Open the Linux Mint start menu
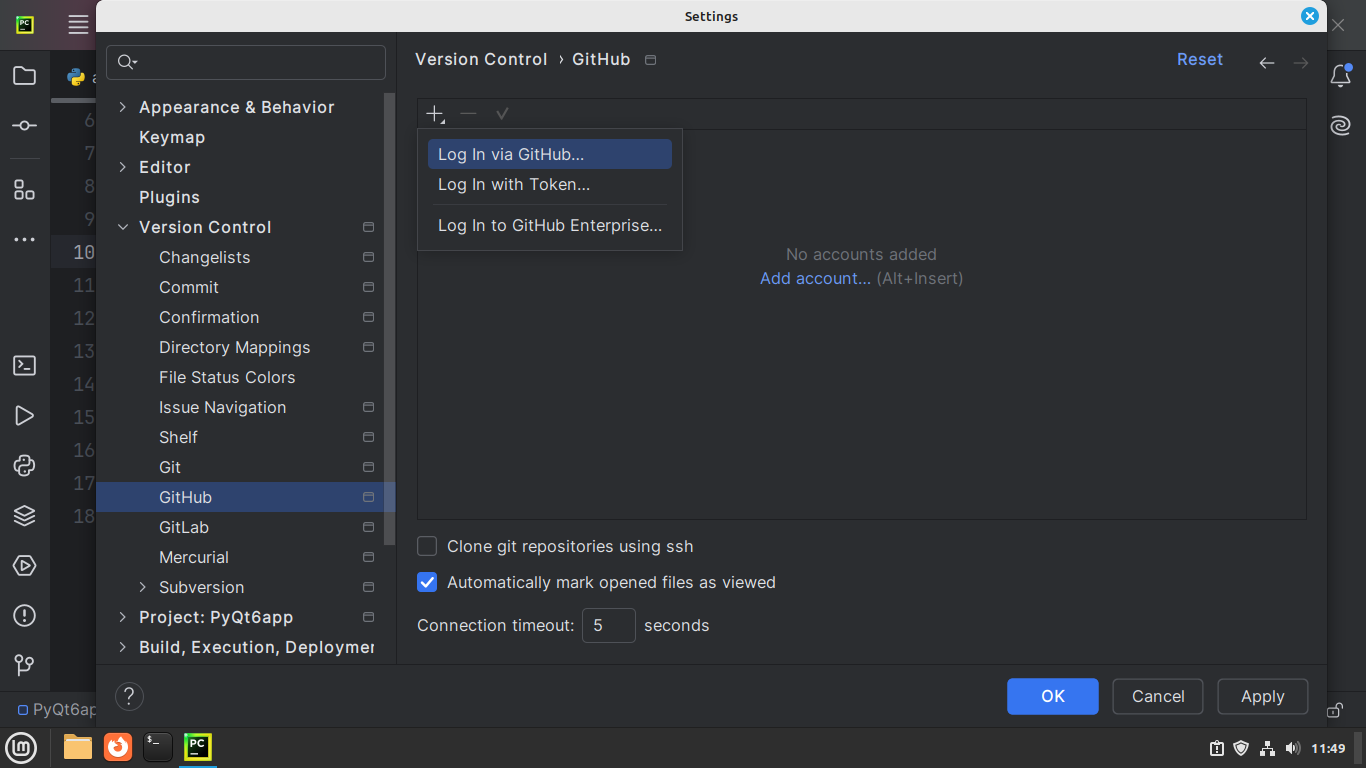 [22, 747]
